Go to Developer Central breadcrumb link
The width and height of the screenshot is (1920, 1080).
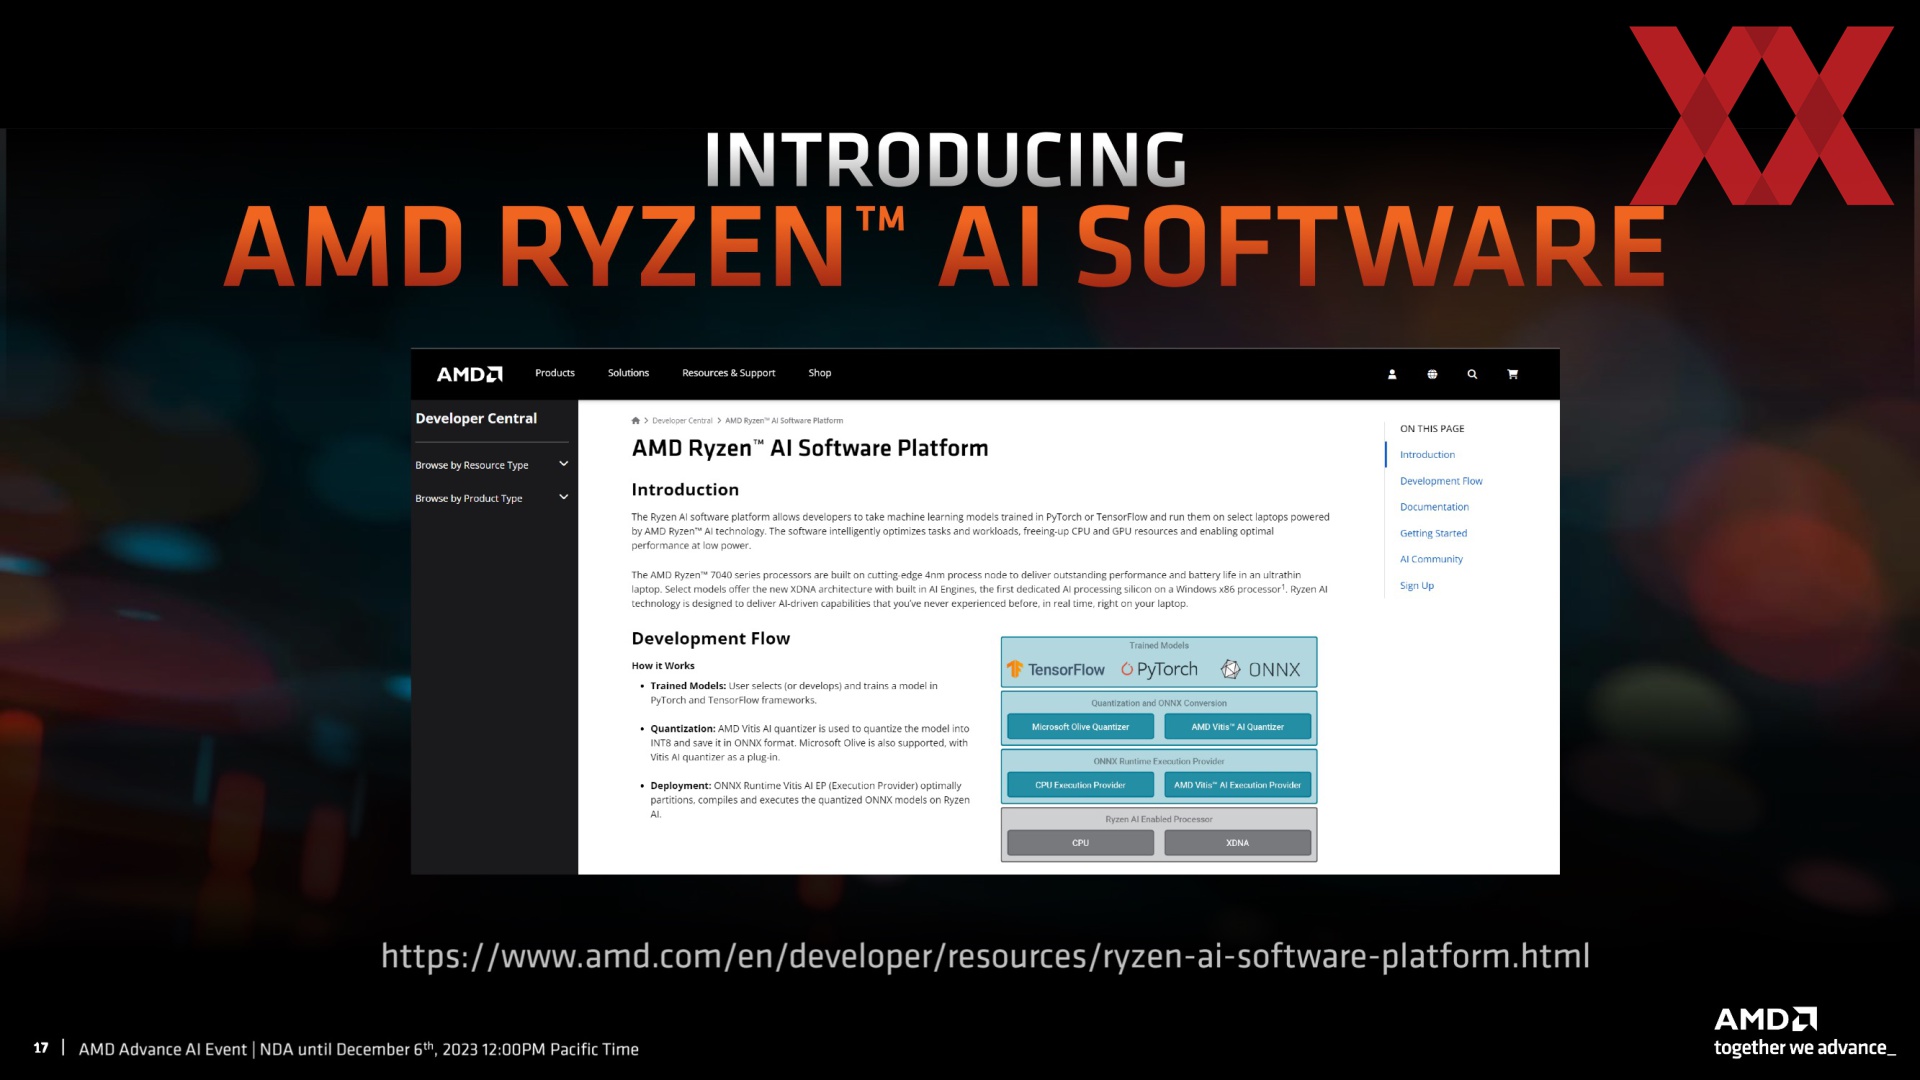[682, 421]
